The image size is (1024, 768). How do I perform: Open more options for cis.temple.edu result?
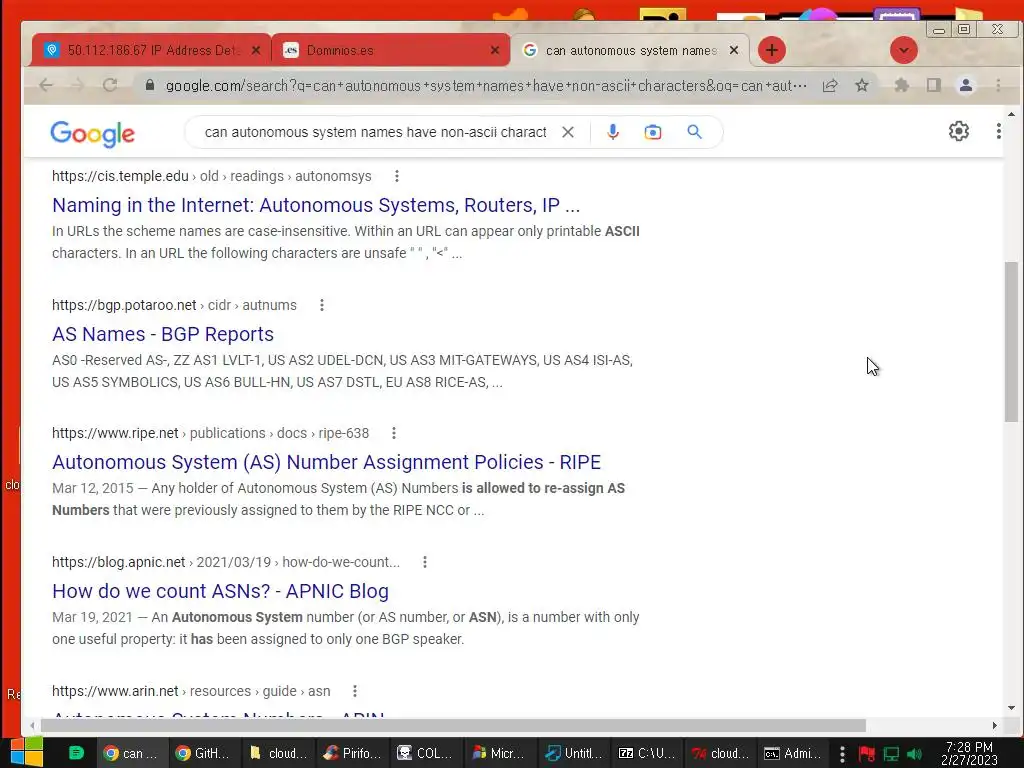(396, 176)
